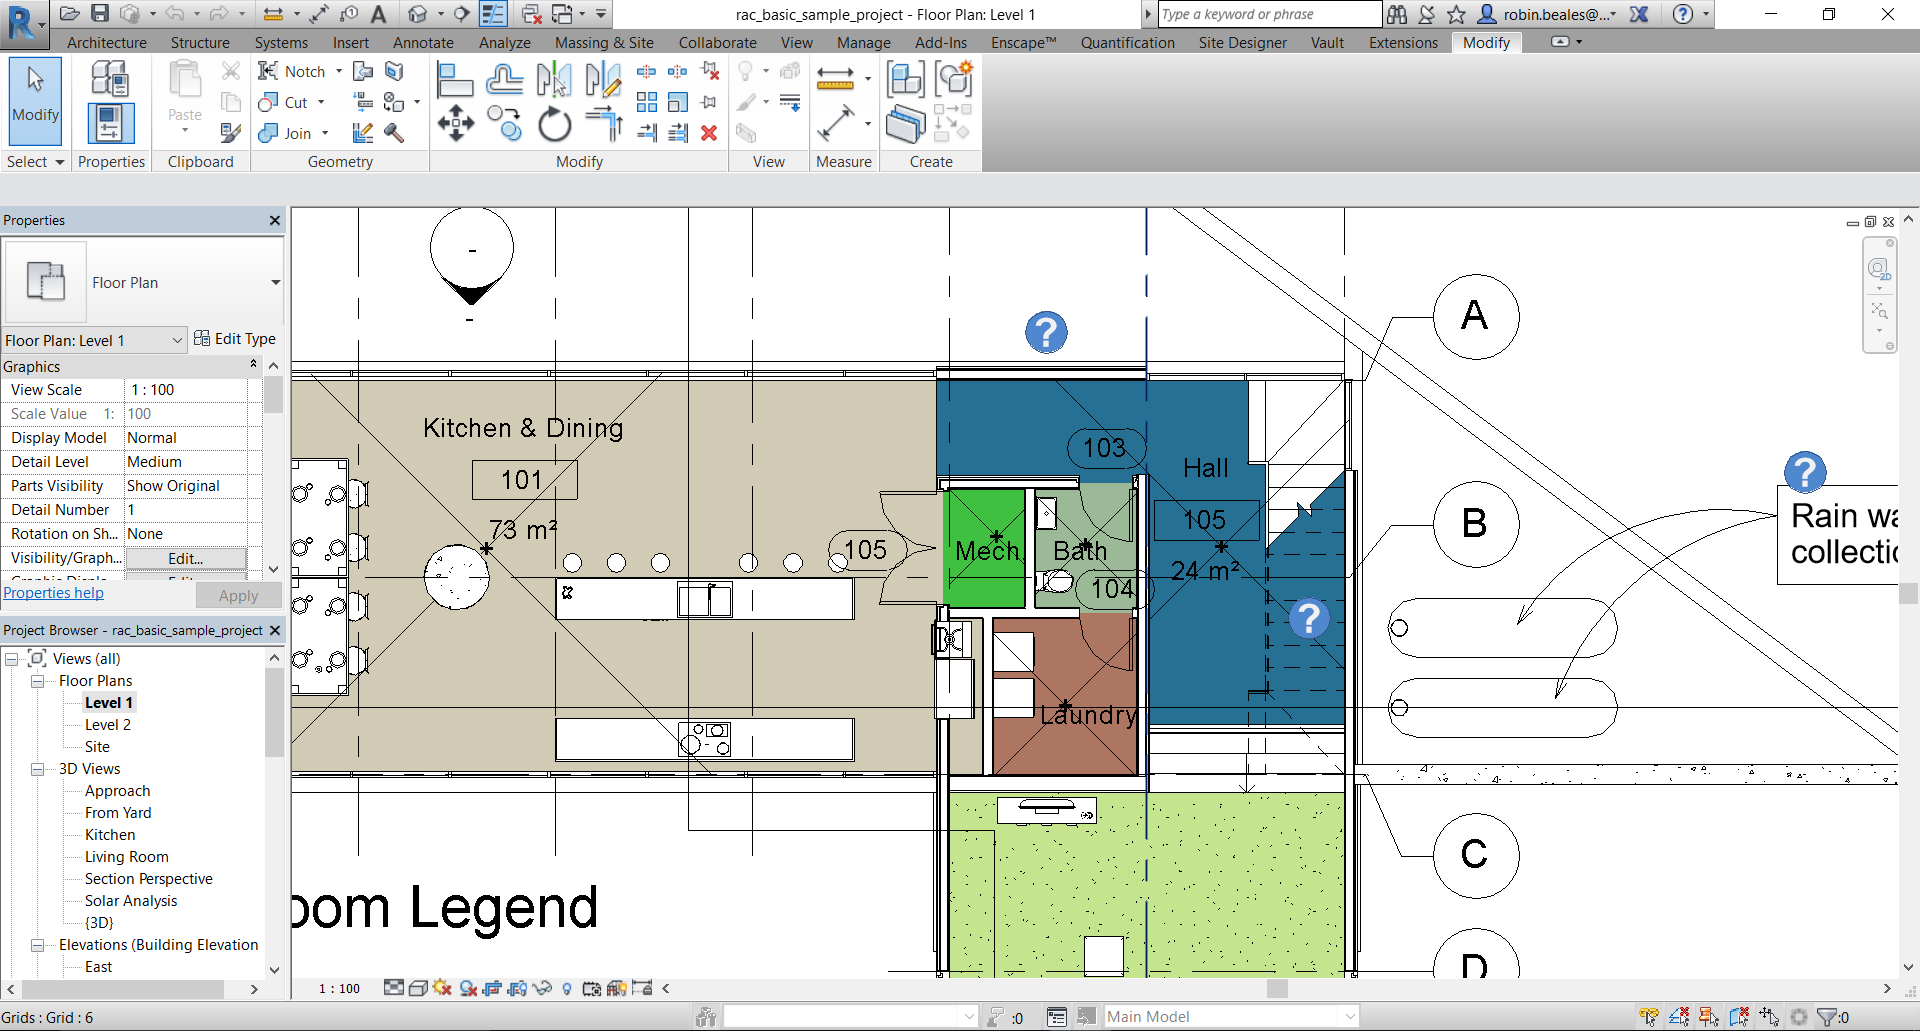Click the Edit Type button
1920x1031 pixels.
[235, 339]
